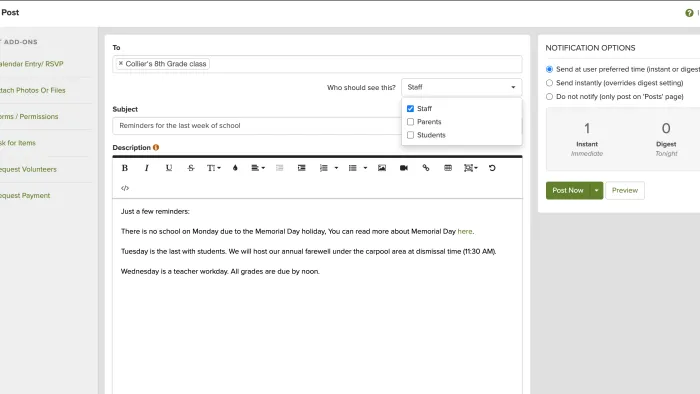This screenshot has height=394, width=700.
Task: Click the Preview button
Action: [x=625, y=191]
